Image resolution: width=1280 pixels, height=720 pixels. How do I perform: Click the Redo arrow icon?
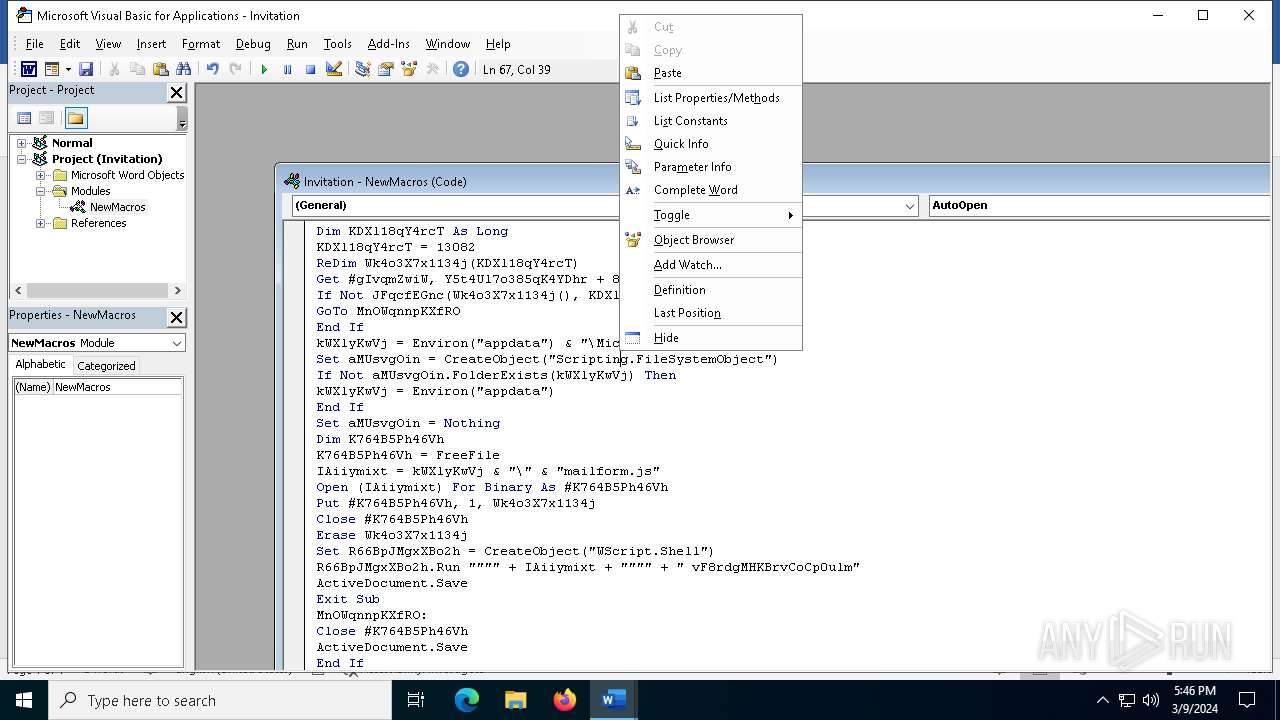point(235,69)
